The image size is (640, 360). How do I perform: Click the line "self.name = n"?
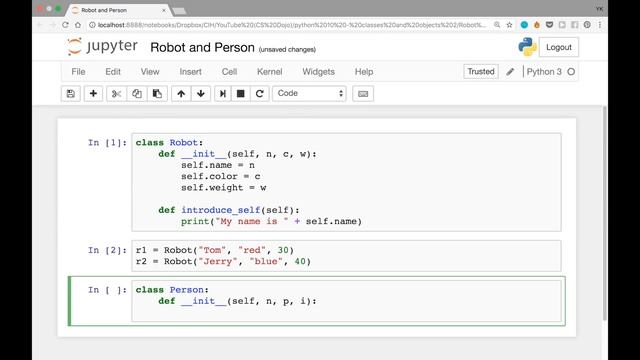[x=218, y=165]
